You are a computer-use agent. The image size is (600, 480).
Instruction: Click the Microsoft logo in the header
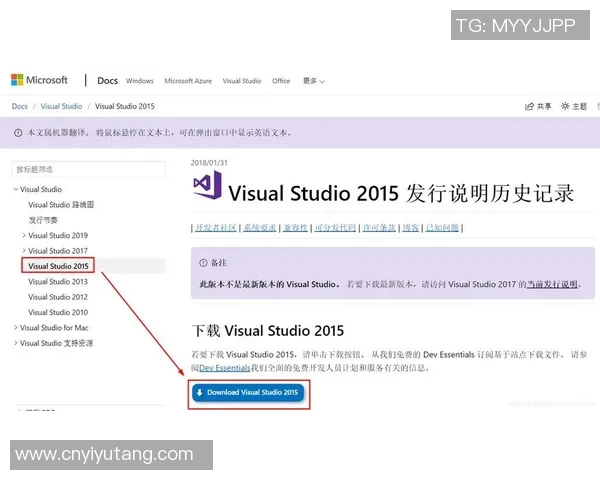[39, 80]
